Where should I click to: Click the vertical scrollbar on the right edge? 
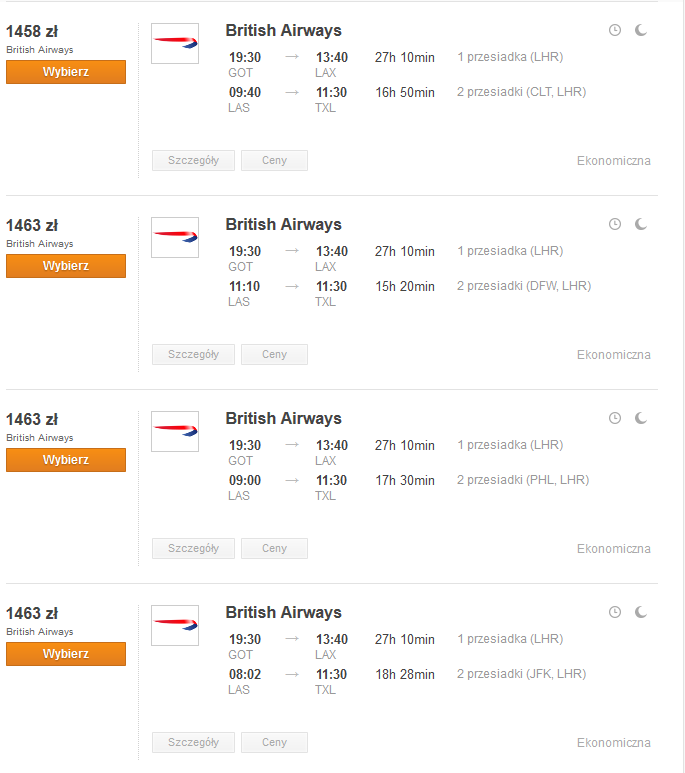(x=684, y=386)
